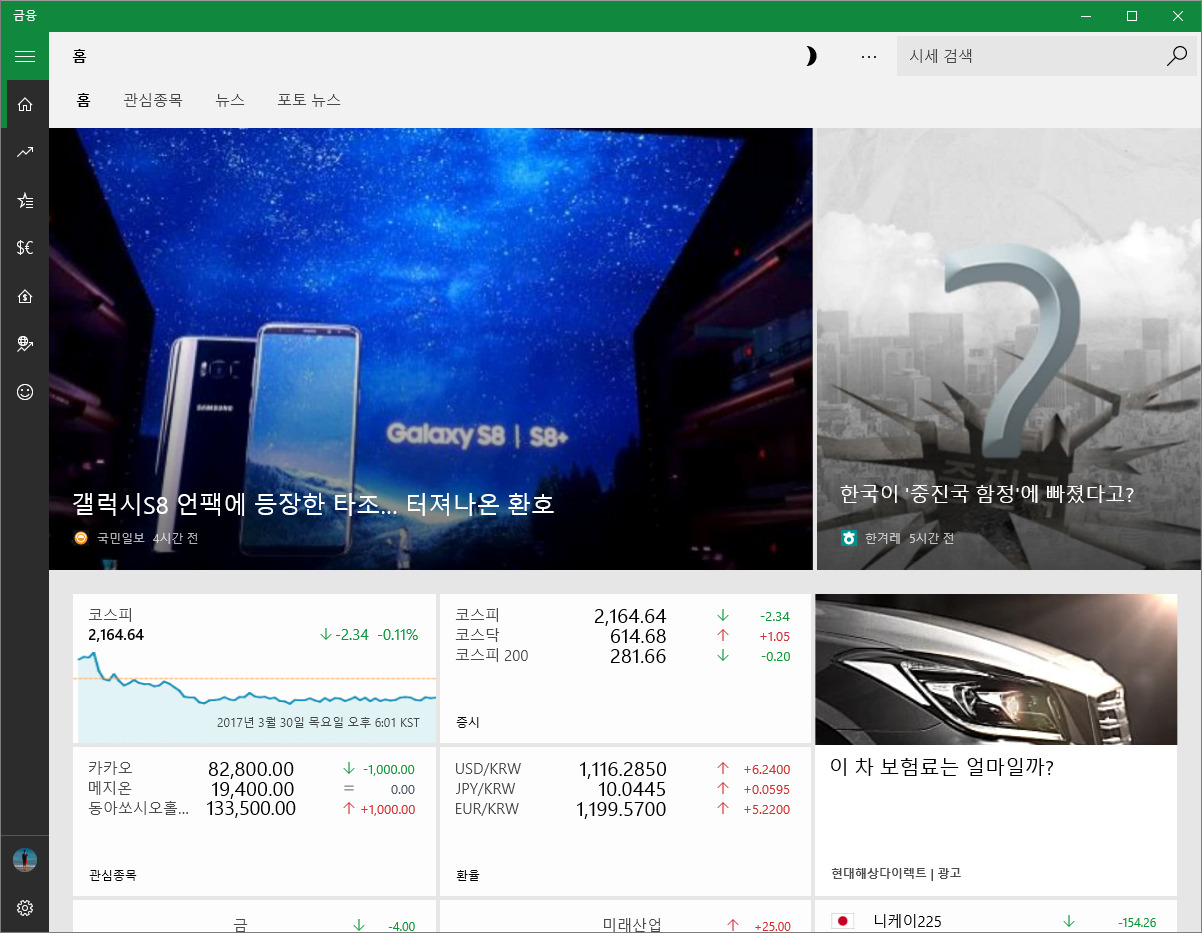The image size is (1202, 933).
Task: Click the 코스피 2,164.64 row in 증시
Action: (x=625, y=616)
